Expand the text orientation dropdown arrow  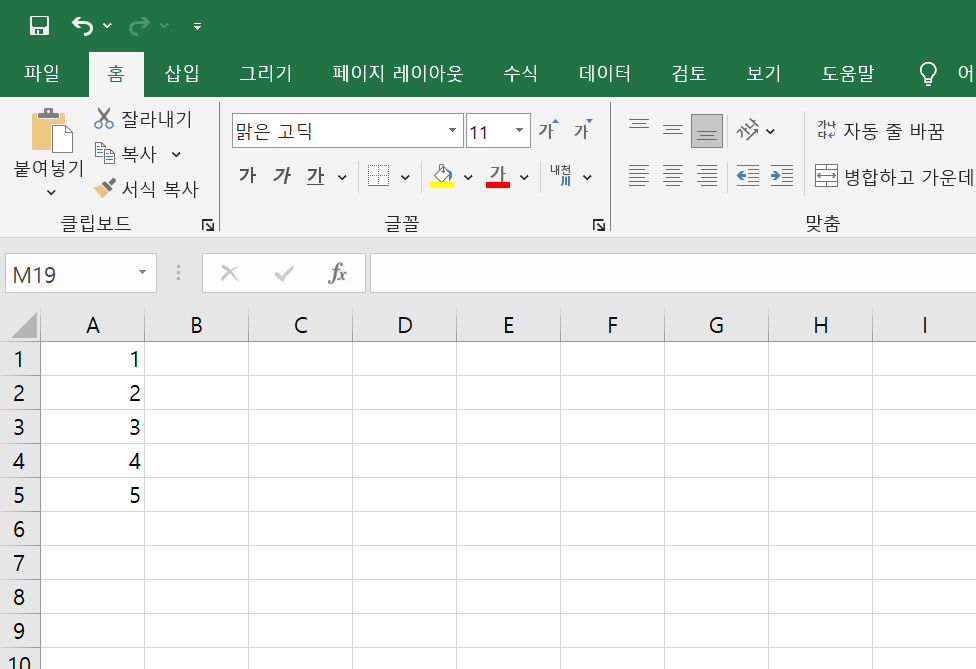(771, 131)
